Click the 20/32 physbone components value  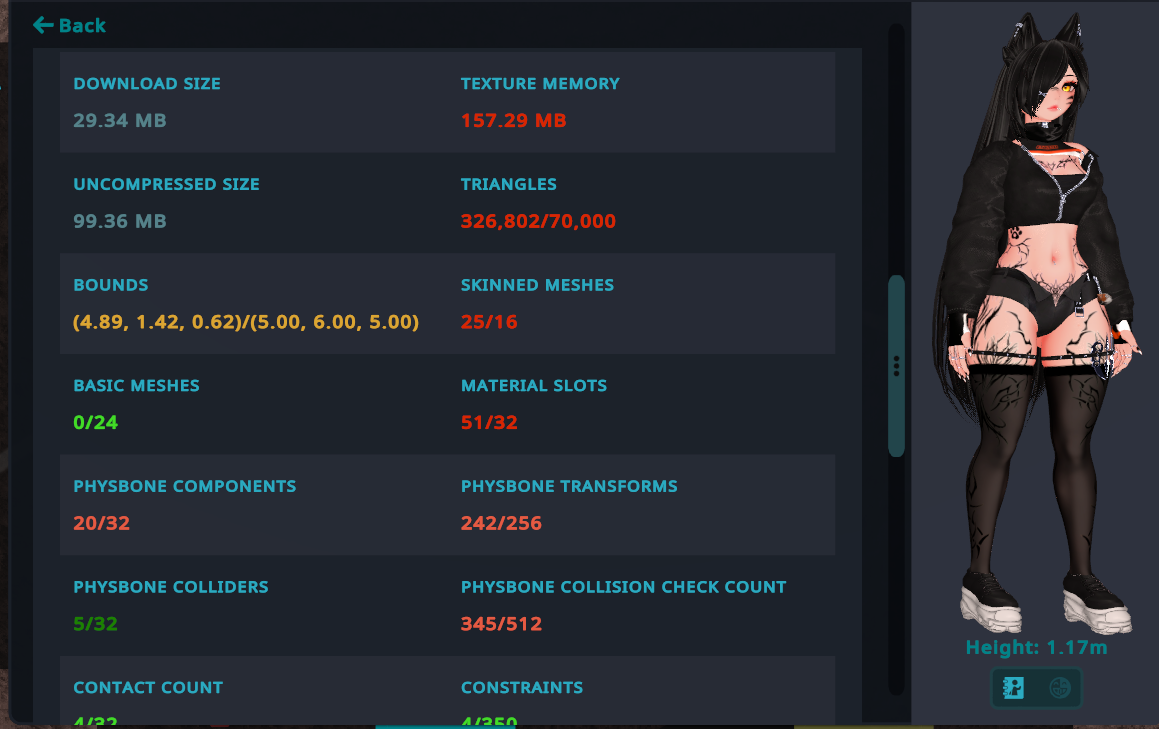(101, 523)
